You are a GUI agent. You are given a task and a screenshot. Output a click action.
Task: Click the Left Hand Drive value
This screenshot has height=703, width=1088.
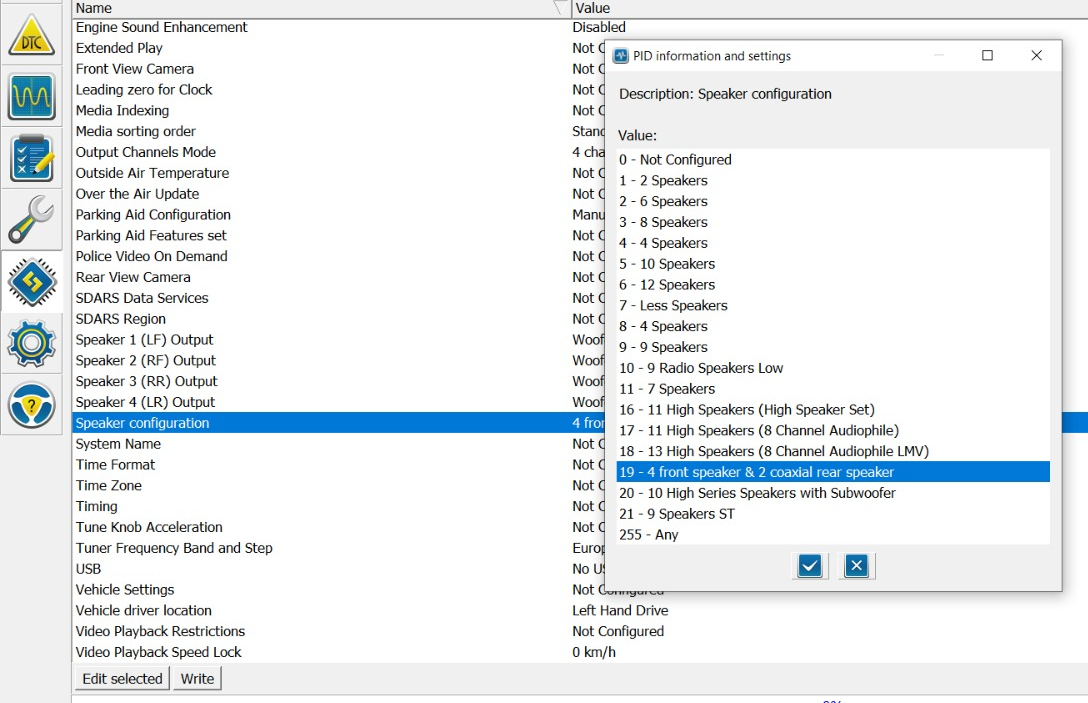click(620, 610)
